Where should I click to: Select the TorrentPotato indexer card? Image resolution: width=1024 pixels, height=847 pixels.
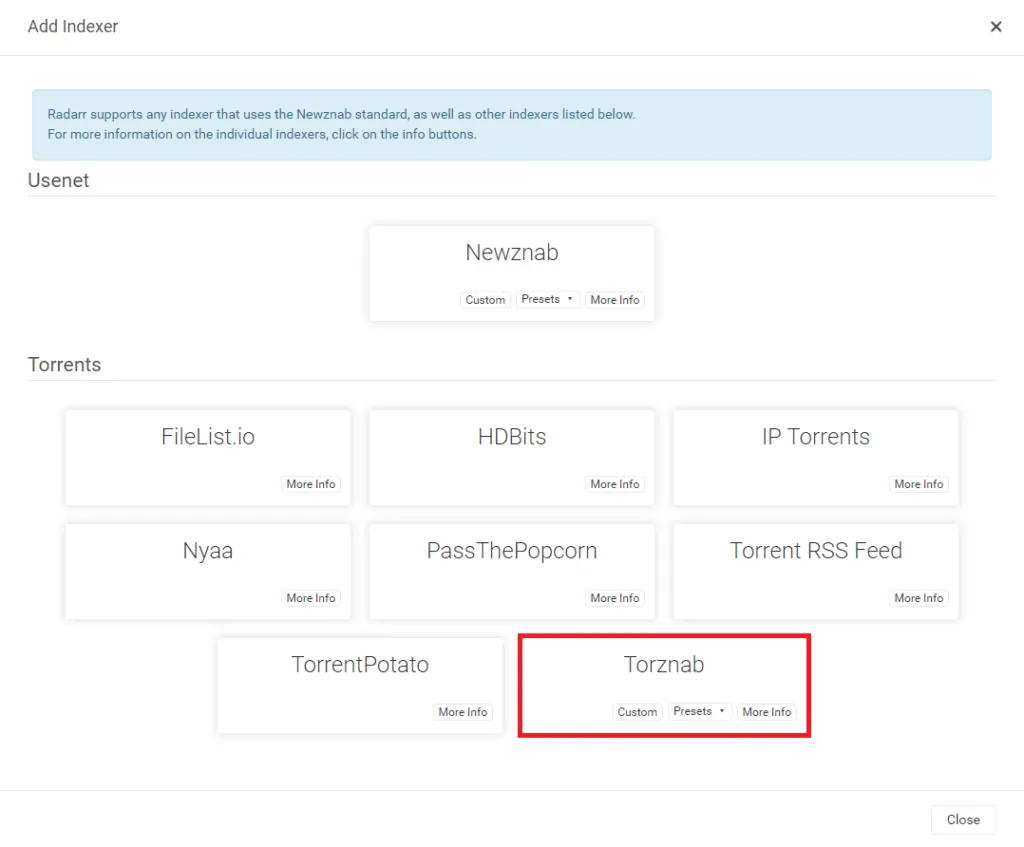coord(359,664)
